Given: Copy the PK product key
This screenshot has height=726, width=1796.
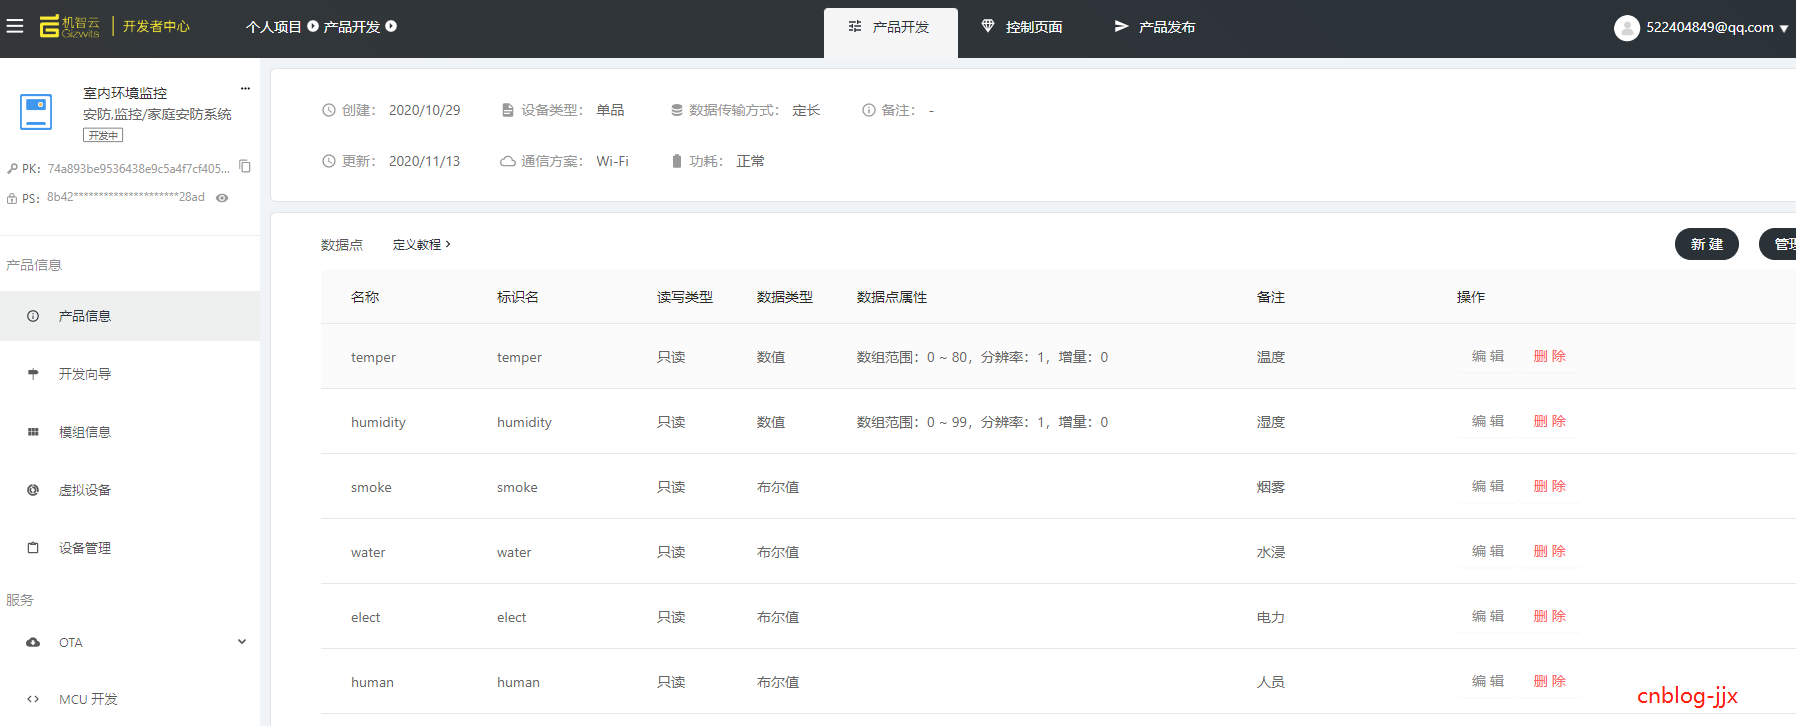Looking at the screenshot, I should point(245,167).
